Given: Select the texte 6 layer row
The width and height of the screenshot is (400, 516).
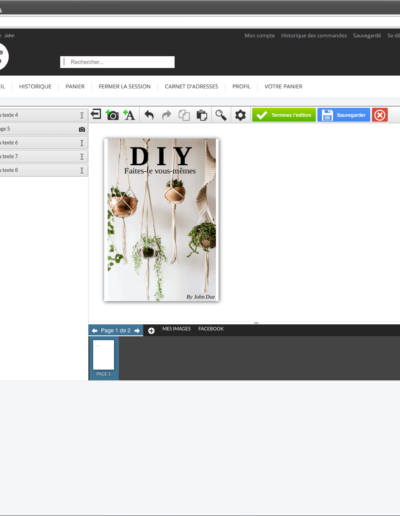Looking at the screenshot, I should coord(43,143).
